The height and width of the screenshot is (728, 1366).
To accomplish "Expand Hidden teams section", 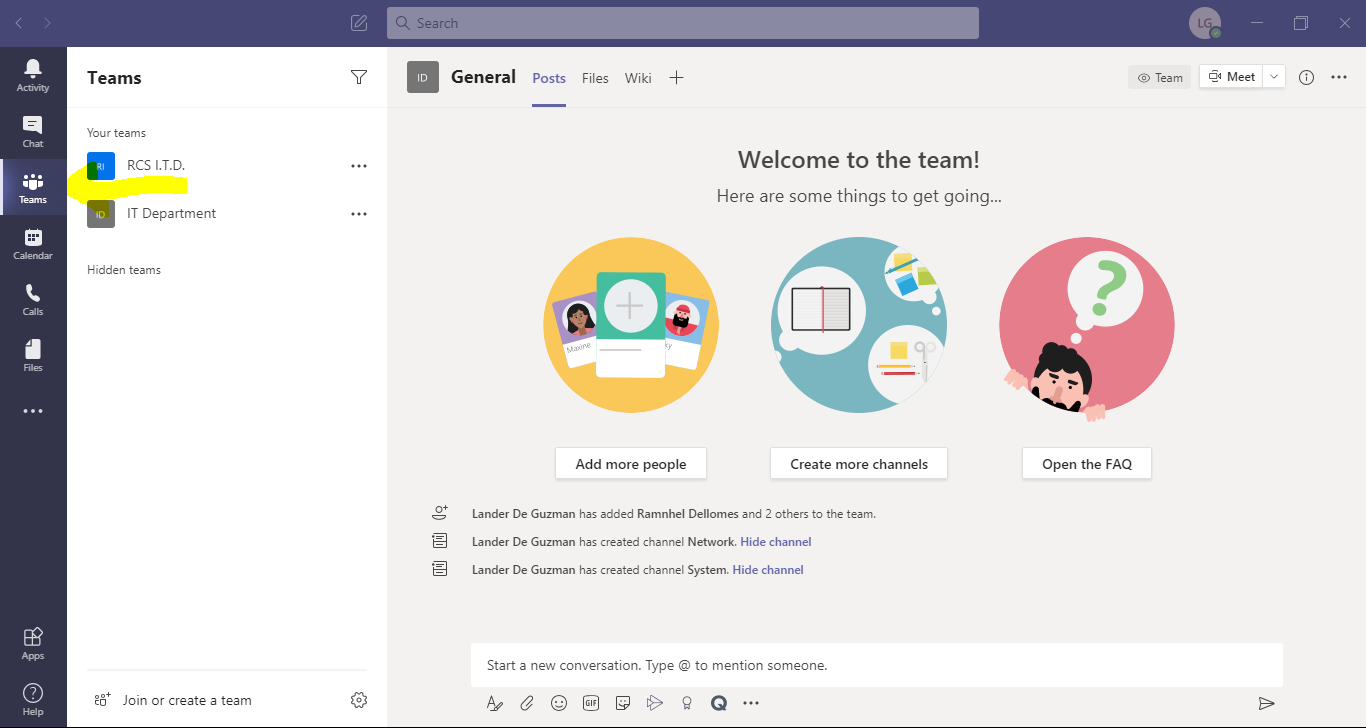I will (124, 270).
